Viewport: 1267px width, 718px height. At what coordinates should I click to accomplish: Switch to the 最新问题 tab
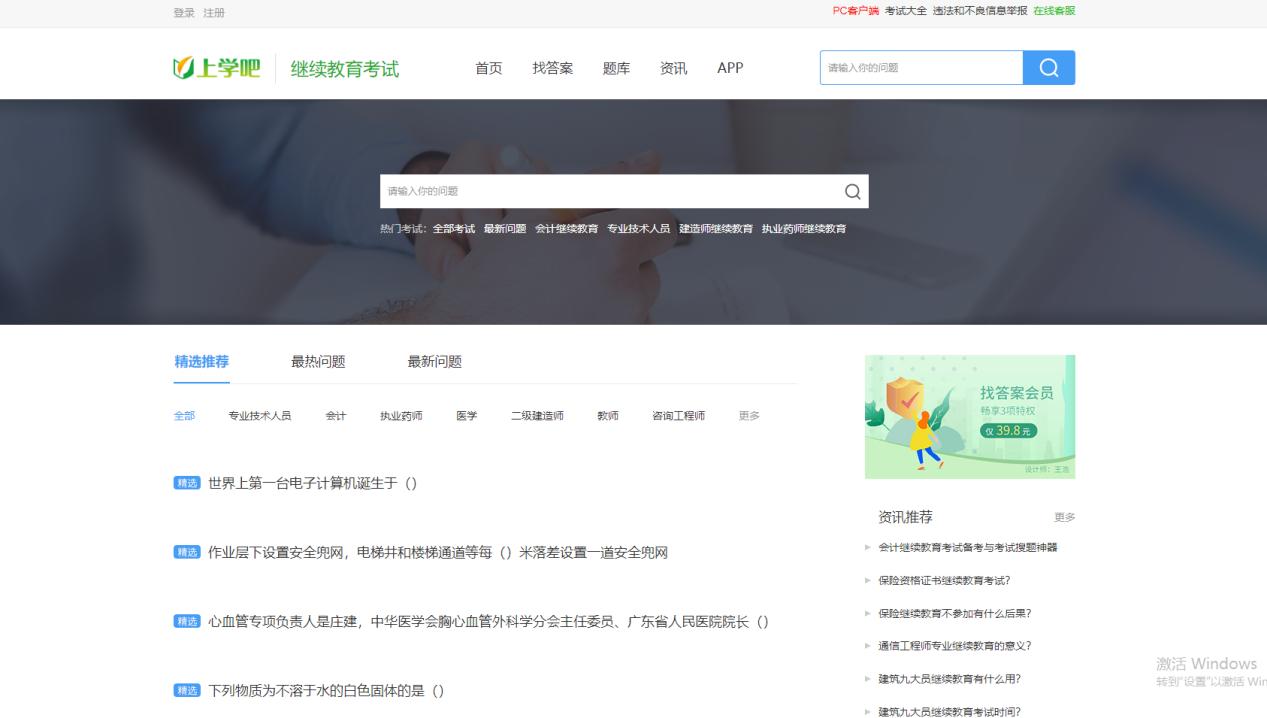(x=433, y=361)
